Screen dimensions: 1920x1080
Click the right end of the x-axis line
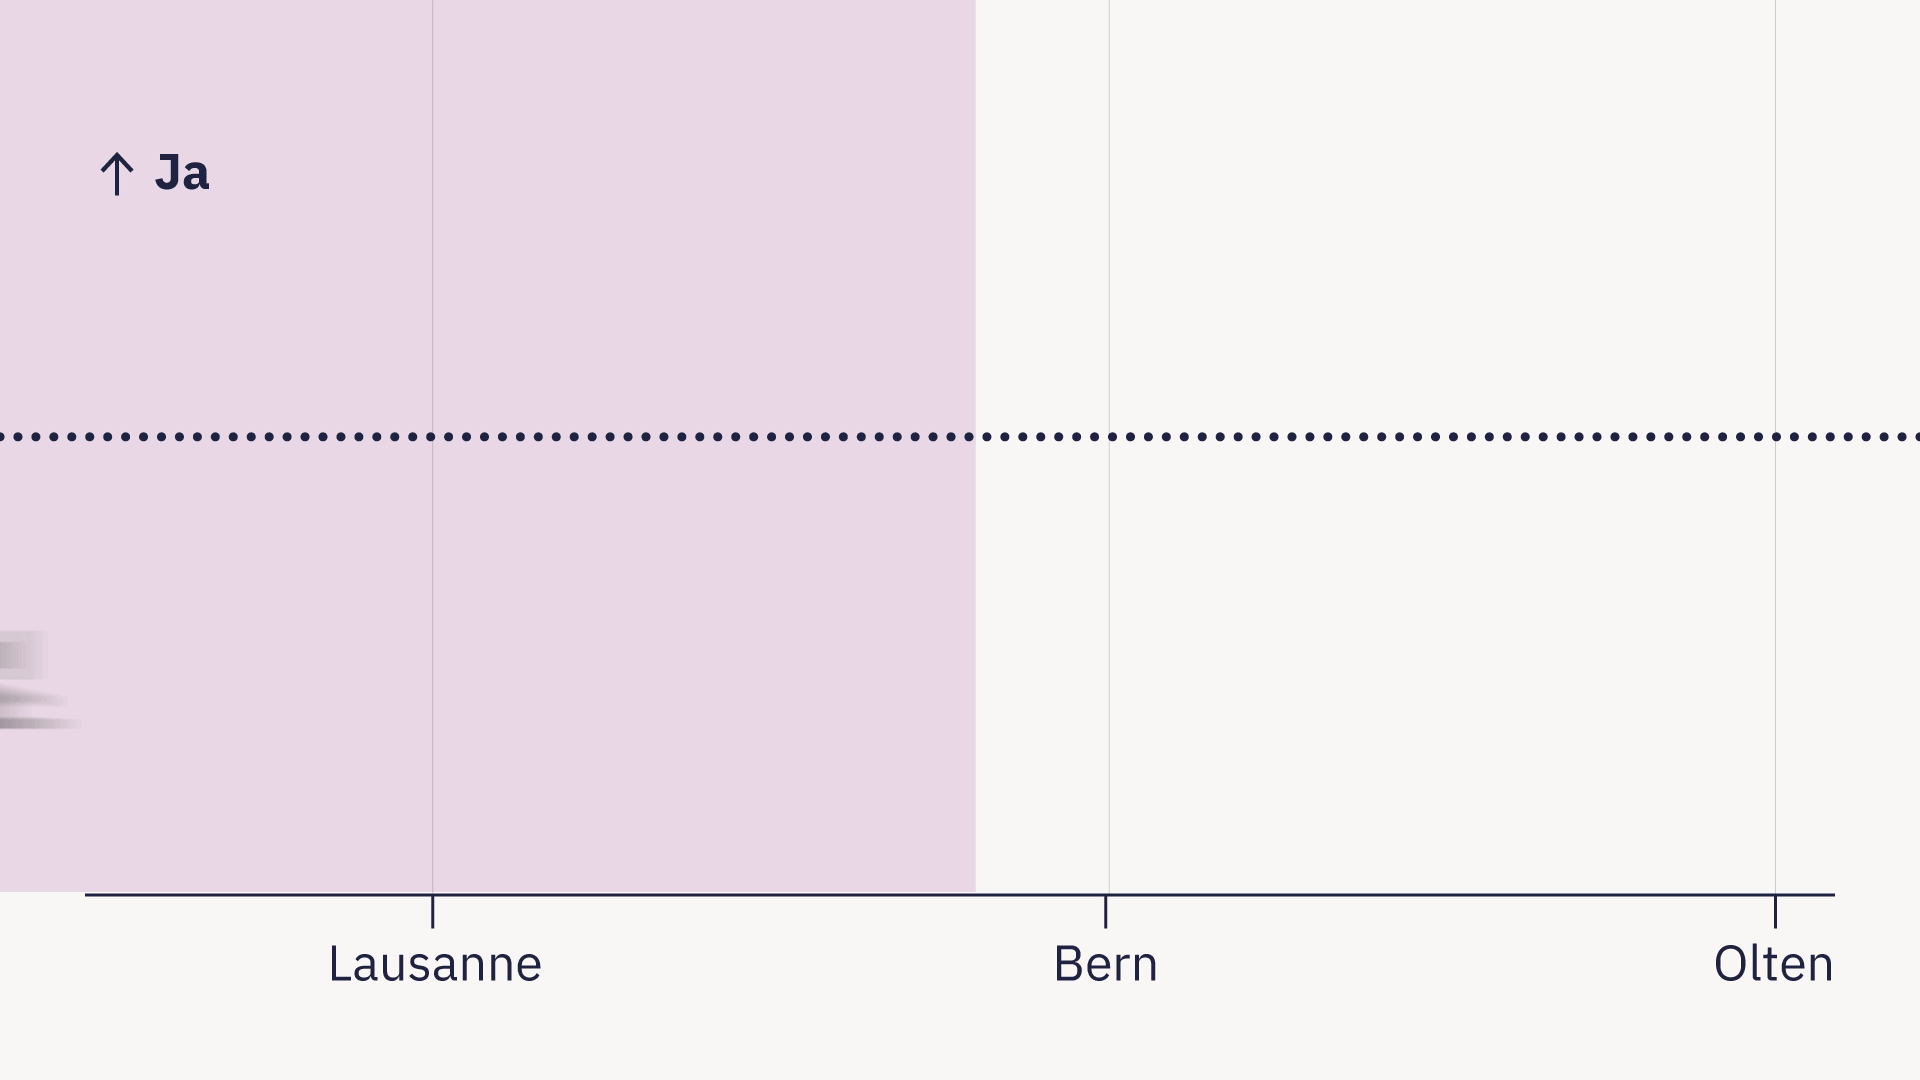click(x=1830, y=895)
